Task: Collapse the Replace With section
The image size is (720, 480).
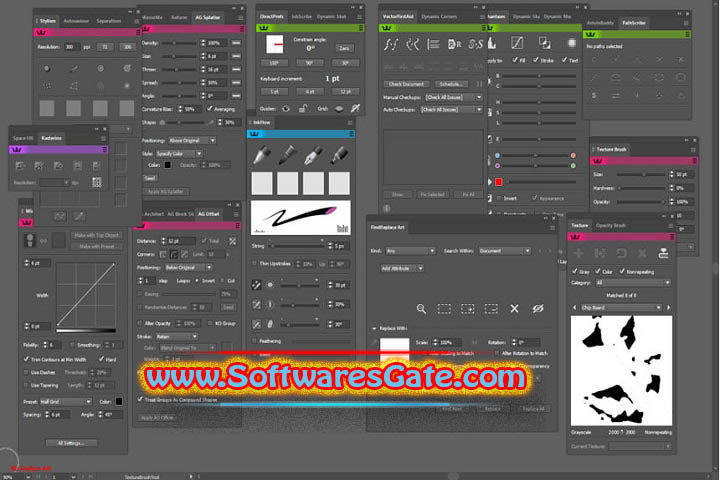Action: click(x=374, y=328)
